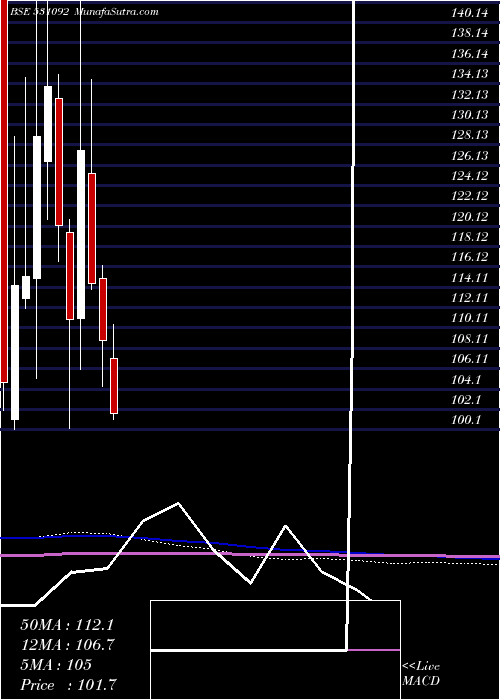This screenshot has width=500, height=700.
Task: Click the 100.1 price axis label
Action: pyautogui.click(x=466, y=421)
